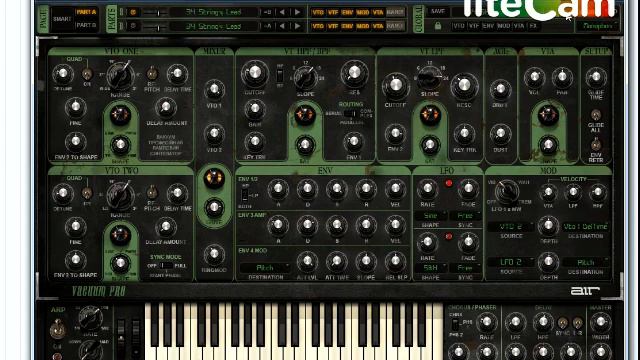Open the LFO 2 Shape dropdown showing S&H

[430, 268]
